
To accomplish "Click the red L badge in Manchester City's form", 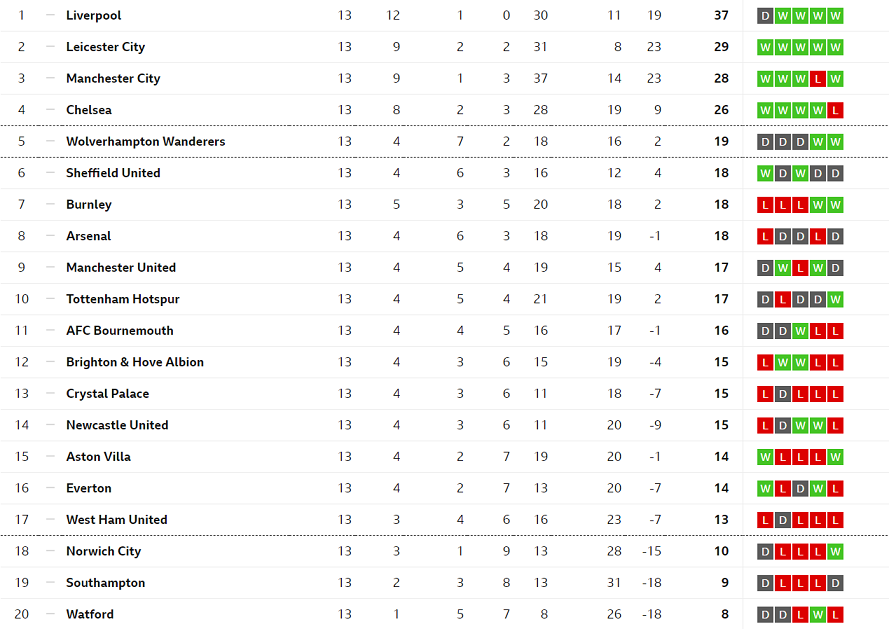I will [817, 79].
